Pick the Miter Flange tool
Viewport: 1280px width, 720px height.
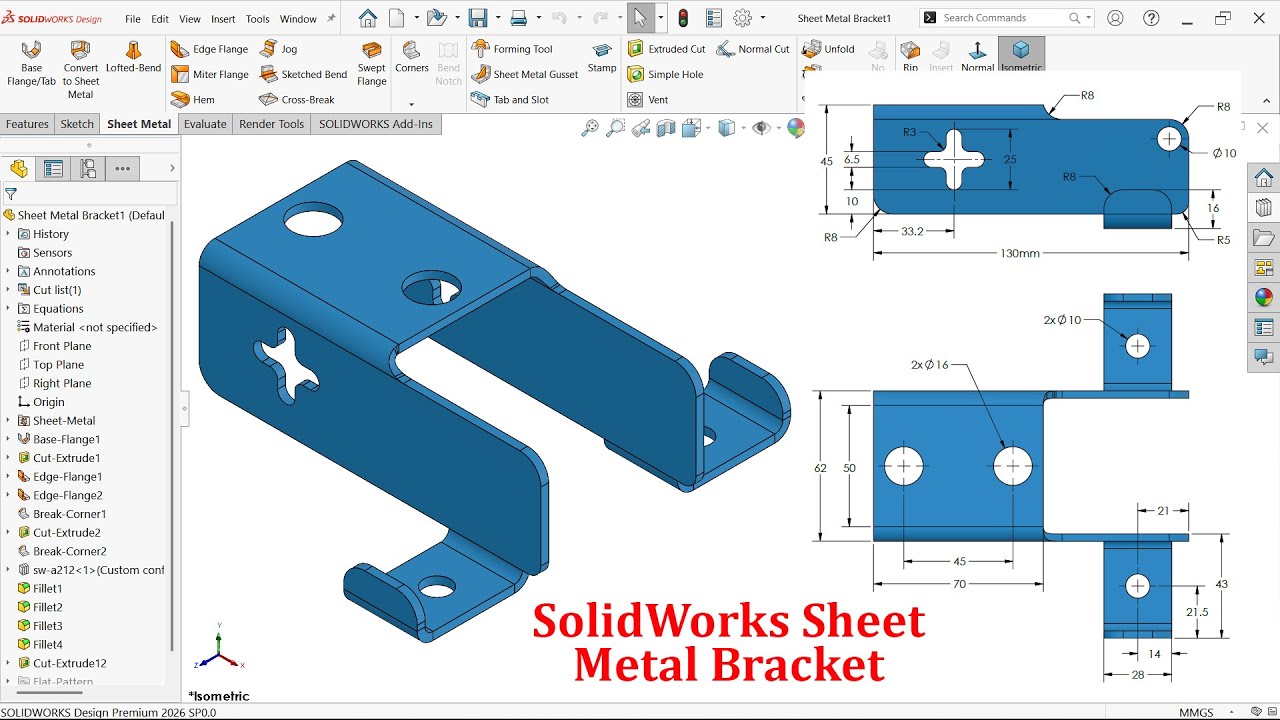(208, 74)
